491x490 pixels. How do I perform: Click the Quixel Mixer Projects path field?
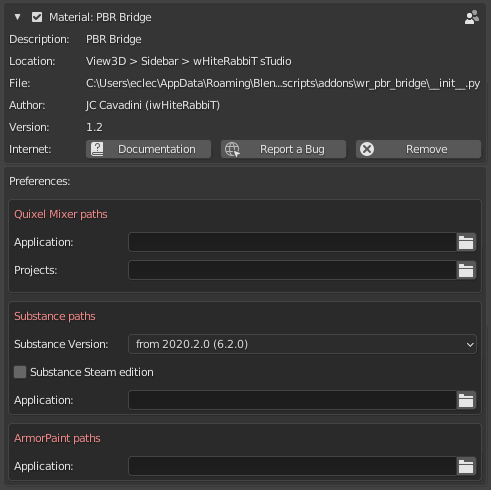292,270
